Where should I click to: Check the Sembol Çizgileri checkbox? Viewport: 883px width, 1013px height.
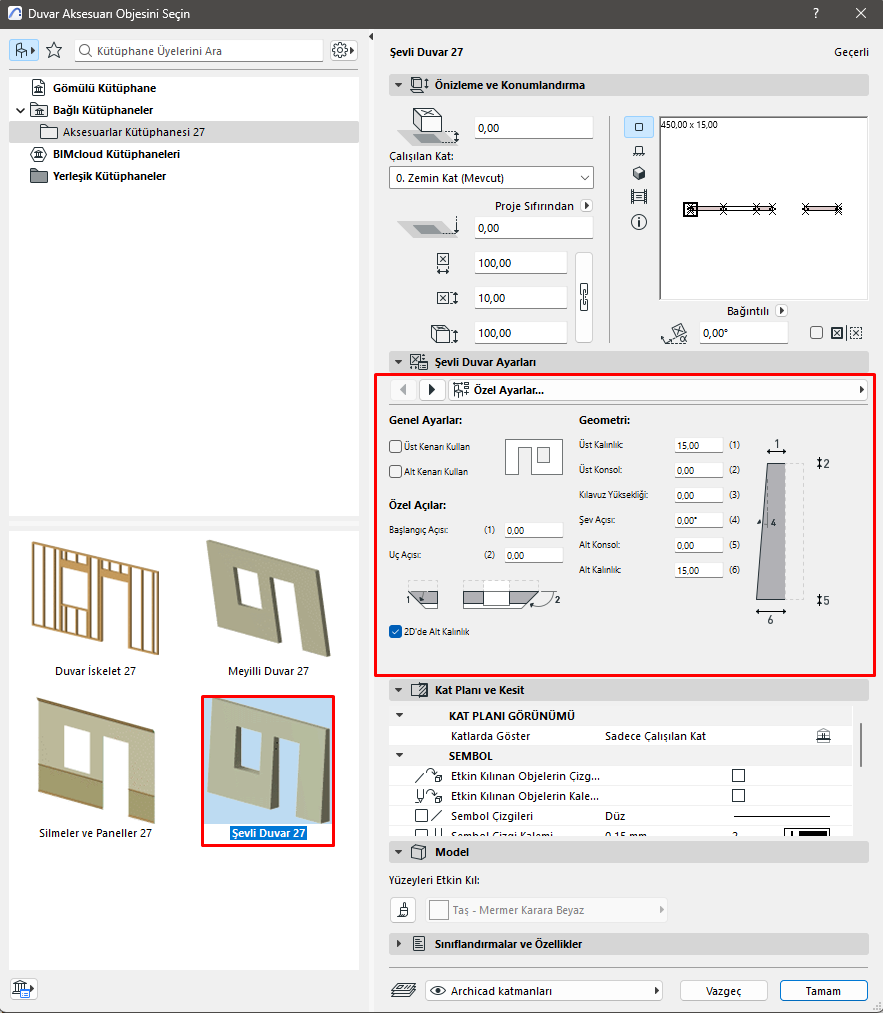click(421, 815)
